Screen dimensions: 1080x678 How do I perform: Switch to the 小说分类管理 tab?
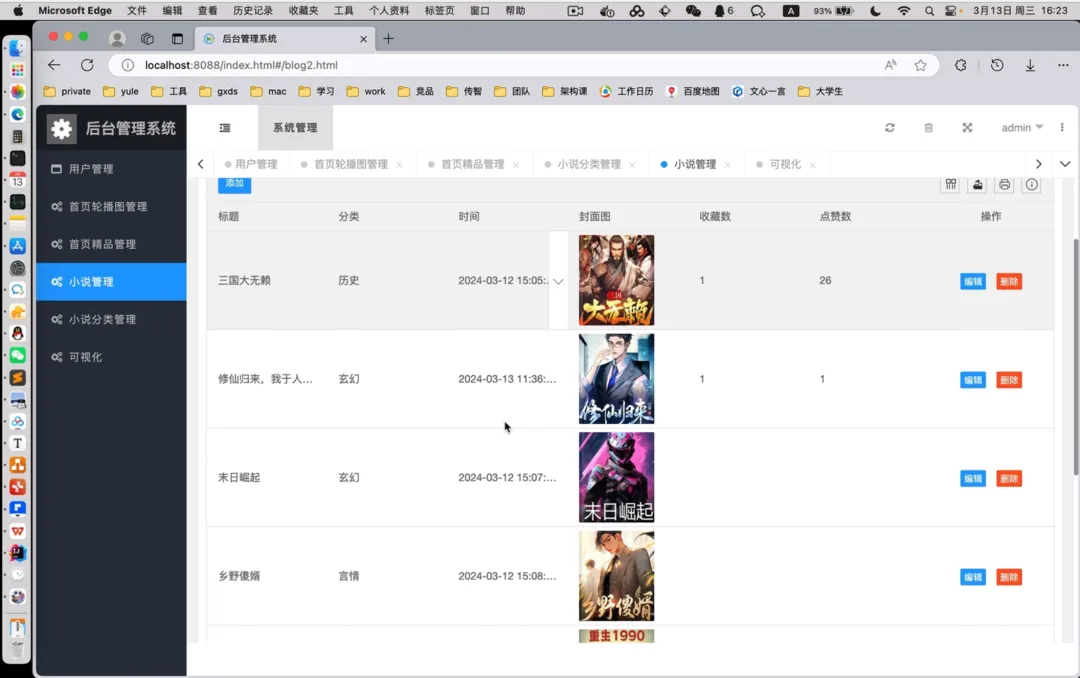(589, 164)
